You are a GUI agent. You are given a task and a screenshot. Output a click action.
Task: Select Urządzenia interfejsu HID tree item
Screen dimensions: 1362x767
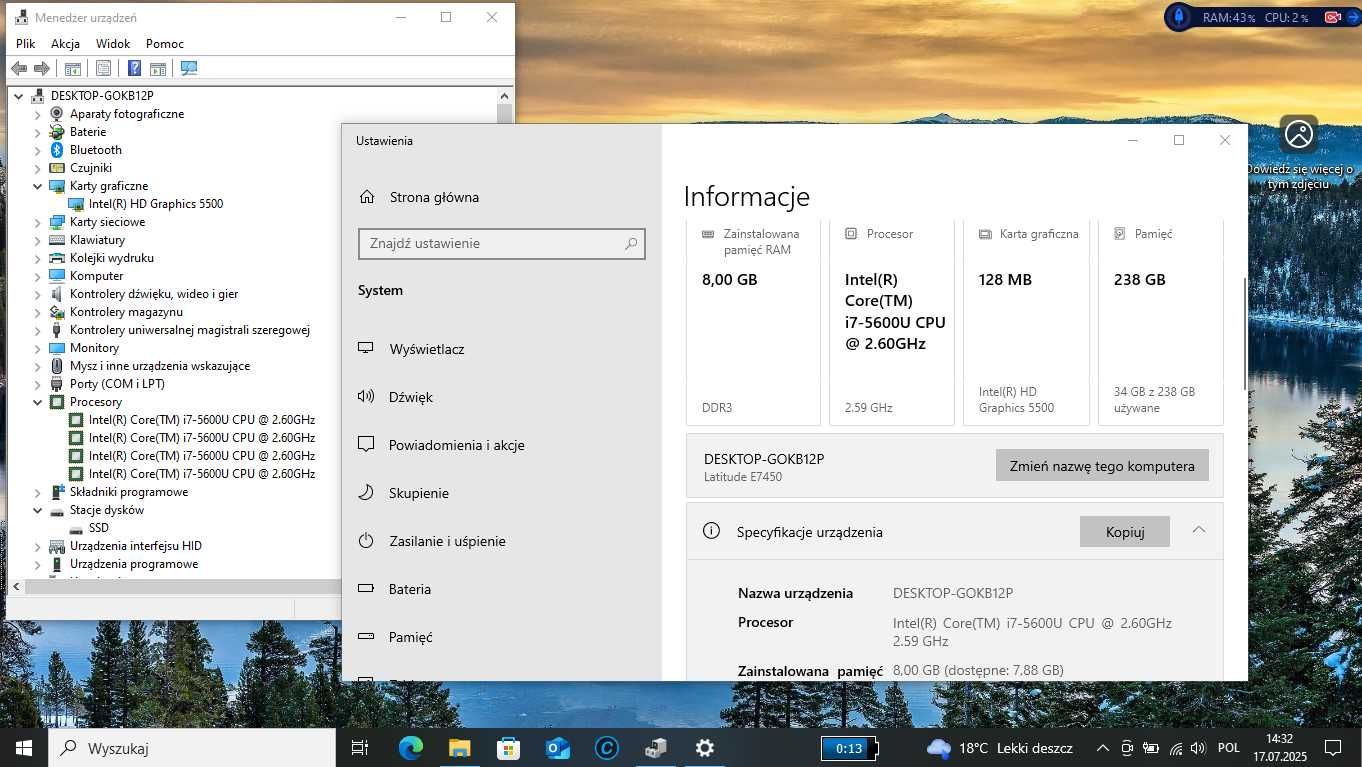(135, 546)
